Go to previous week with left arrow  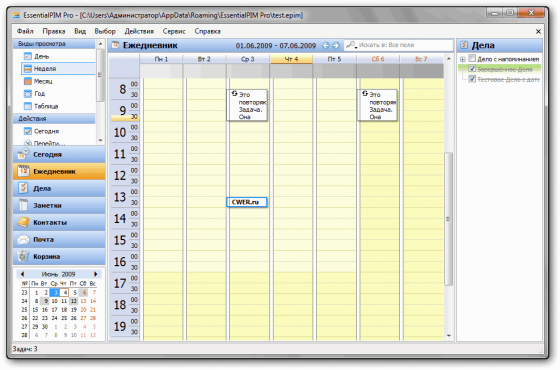pos(325,45)
